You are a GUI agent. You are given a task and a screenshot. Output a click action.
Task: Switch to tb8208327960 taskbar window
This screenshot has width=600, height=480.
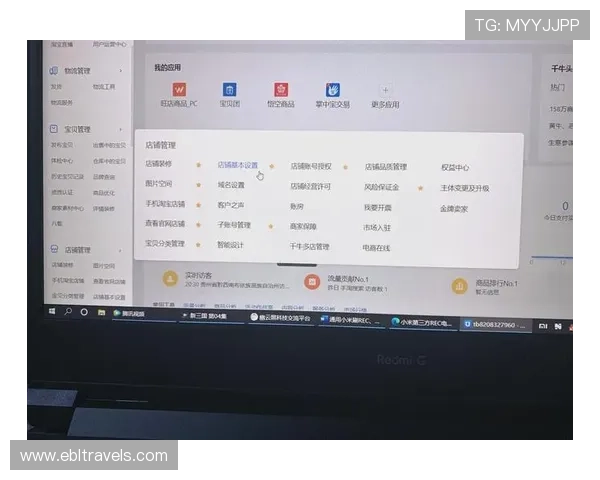[x=495, y=325]
